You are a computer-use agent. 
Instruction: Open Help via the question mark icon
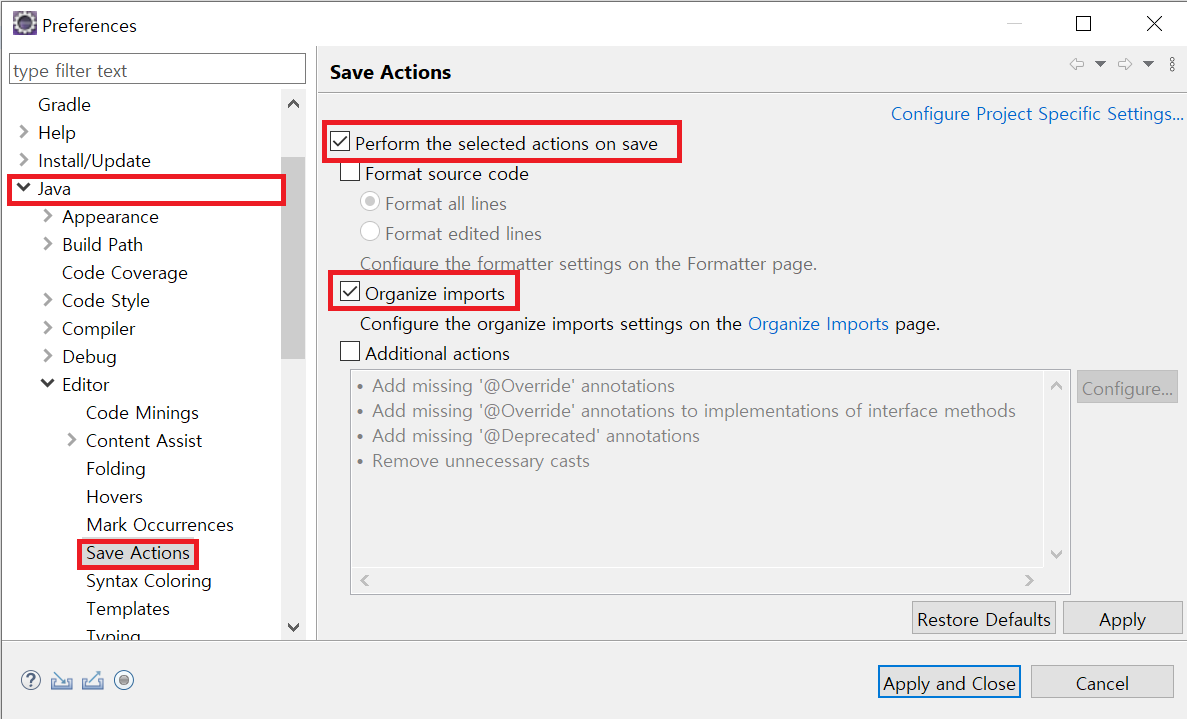coord(30,681)
